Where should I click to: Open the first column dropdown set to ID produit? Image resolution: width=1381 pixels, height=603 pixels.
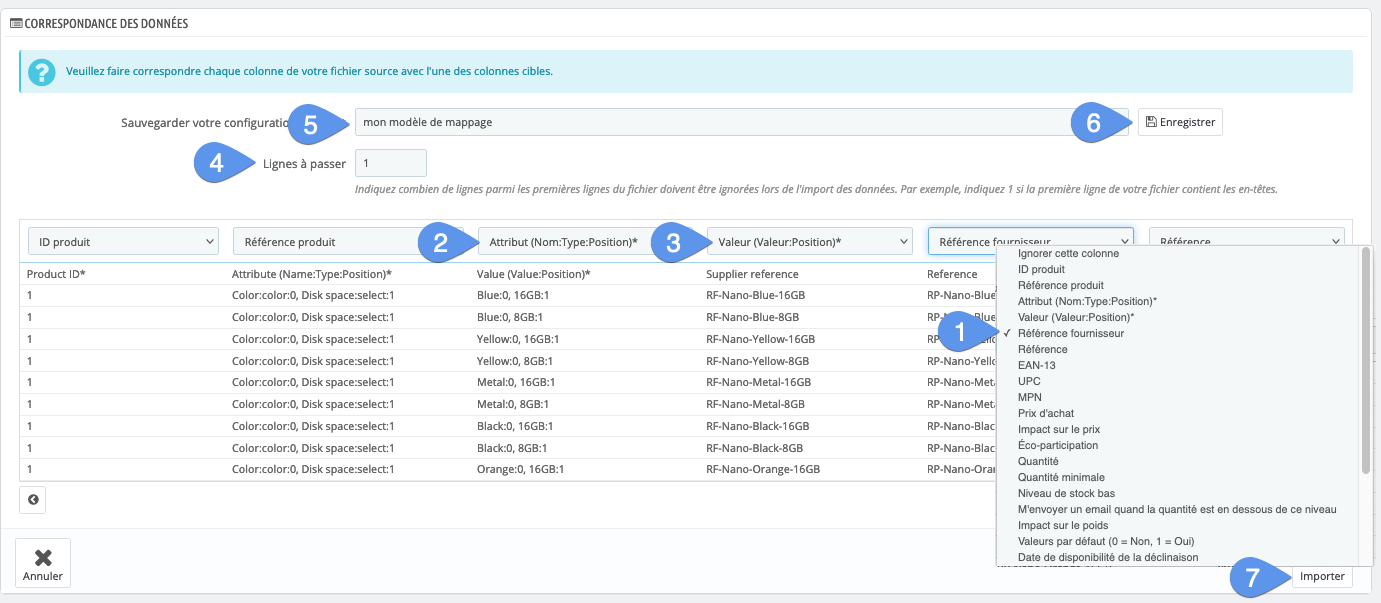click(x=123, y=241)
